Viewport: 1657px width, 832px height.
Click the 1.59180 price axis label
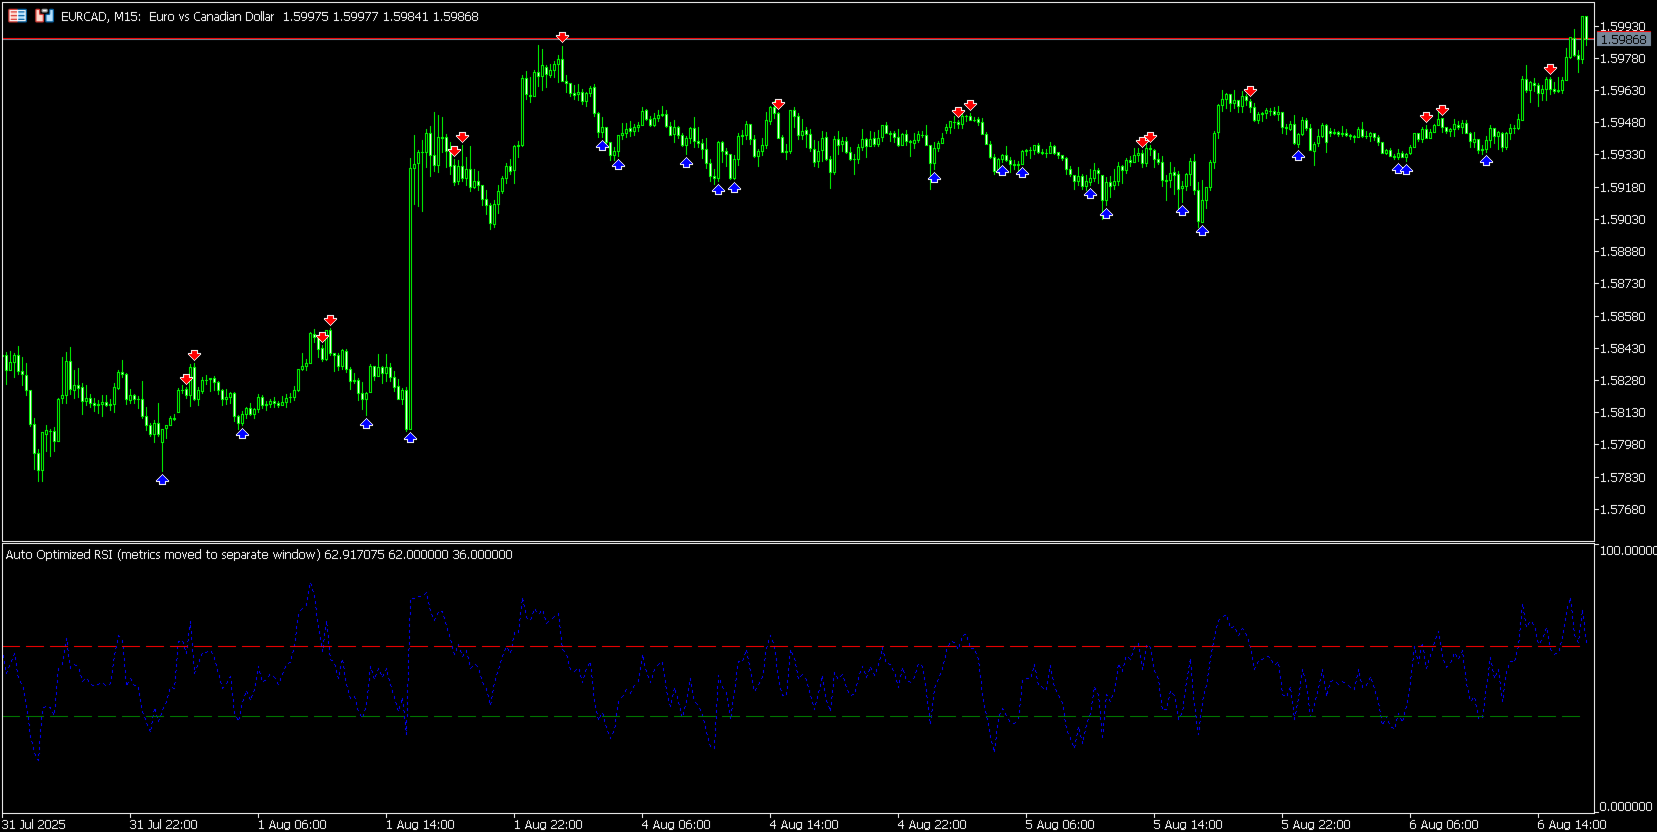coord(1623,187)
